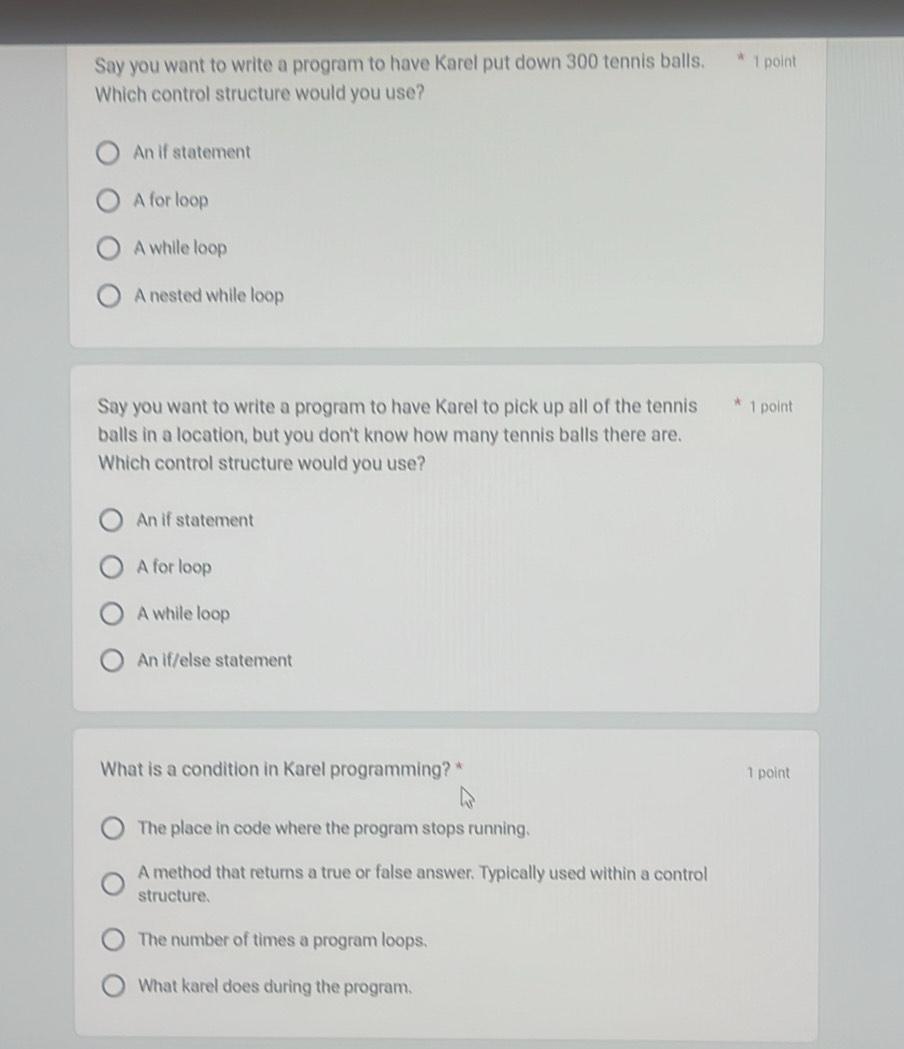
Task: Choose 'A method that returns a true or false answer'
Action: tap(113, 883)
